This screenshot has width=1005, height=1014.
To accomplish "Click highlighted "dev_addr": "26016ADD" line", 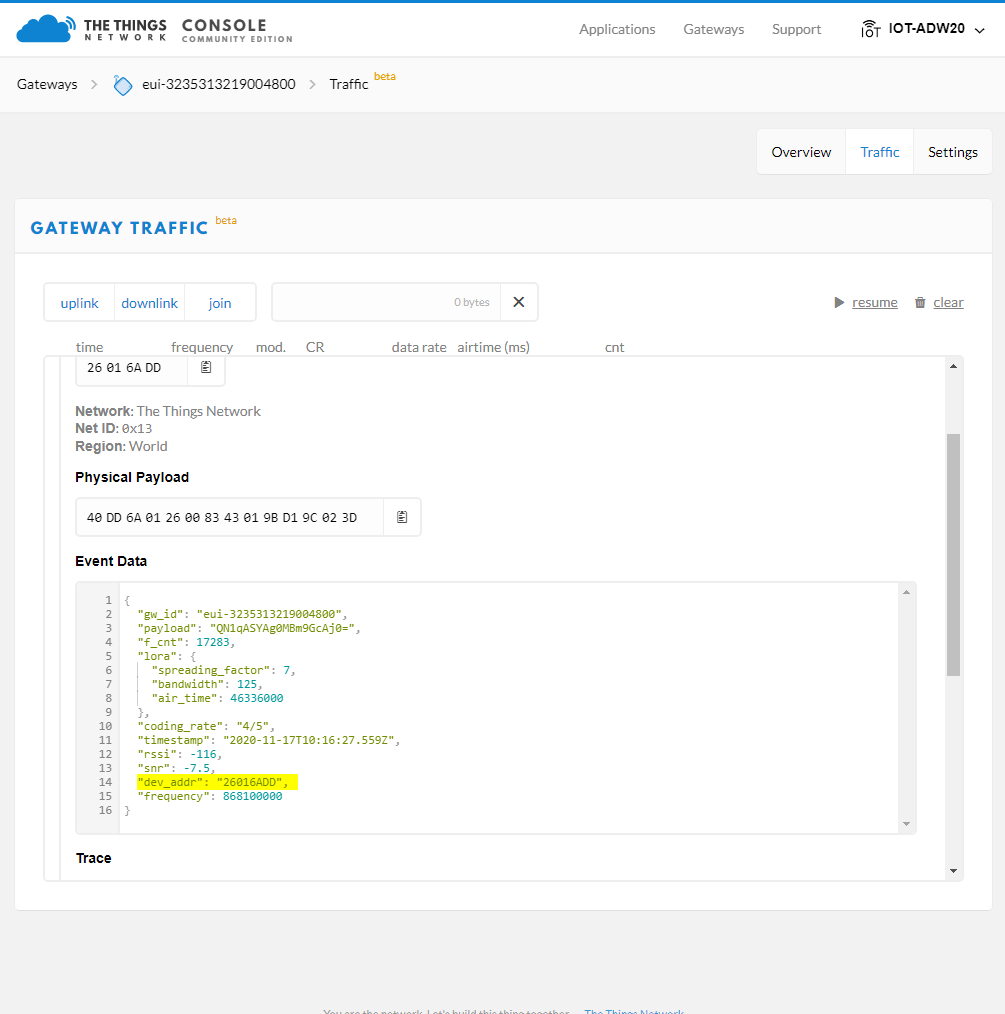I will (217, 782).
